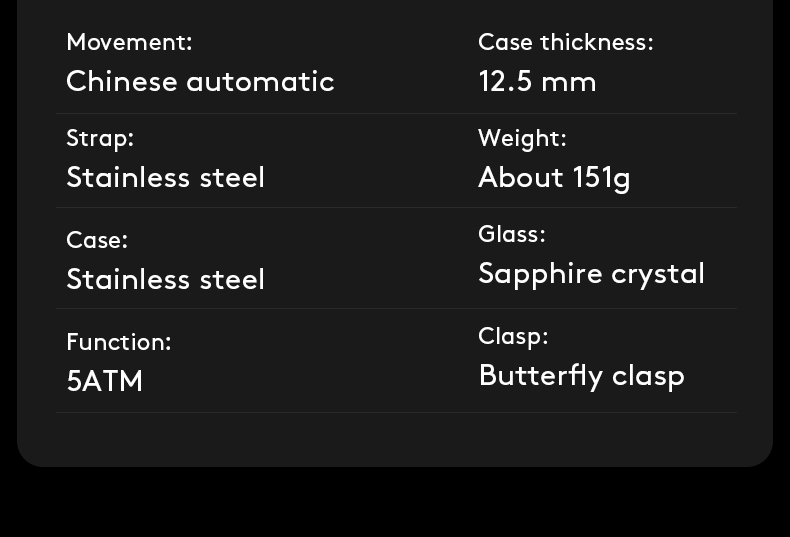Select the "Butterfly clasp" value text

tap(581, 375)
